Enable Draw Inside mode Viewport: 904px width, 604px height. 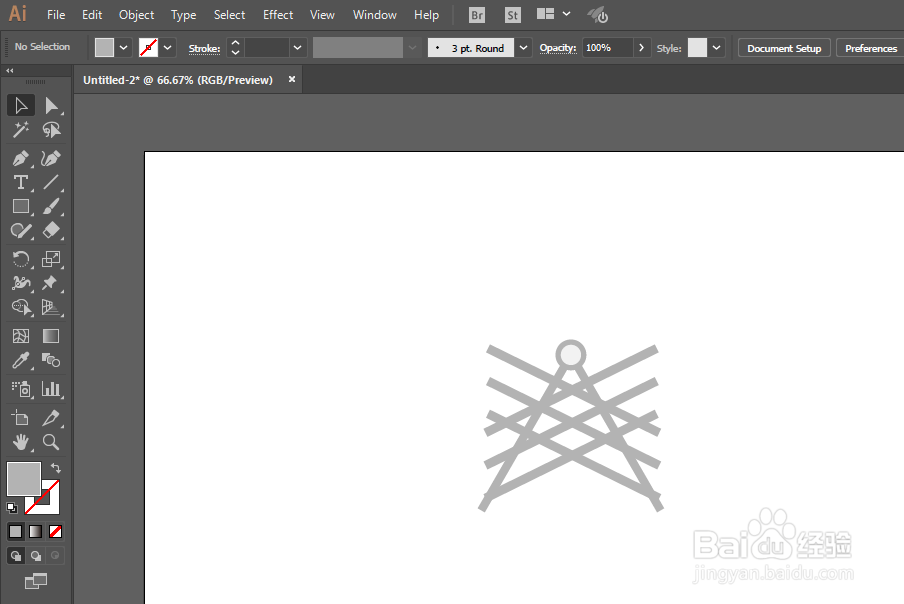click(x=55, y=556)
